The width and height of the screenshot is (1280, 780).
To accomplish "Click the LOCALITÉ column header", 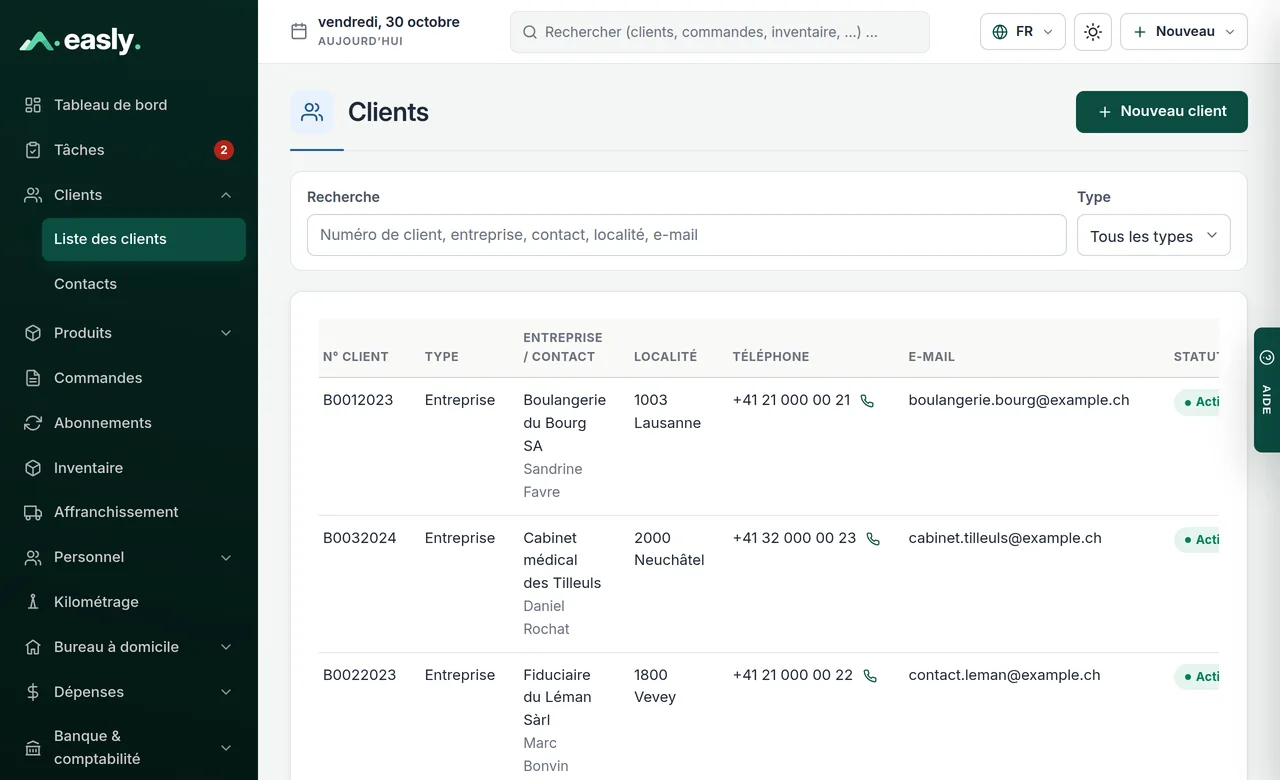I will (x=665, y=357).
